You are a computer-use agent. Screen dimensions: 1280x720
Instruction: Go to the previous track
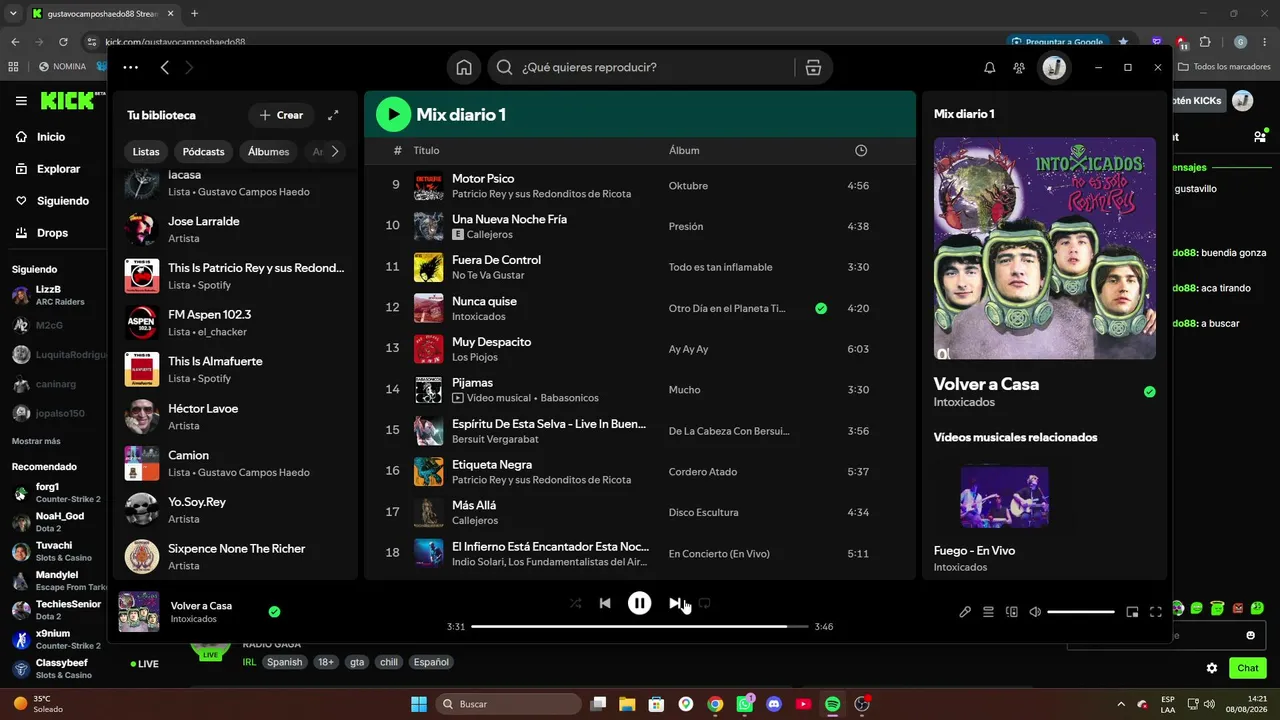(x=604, y=603)
